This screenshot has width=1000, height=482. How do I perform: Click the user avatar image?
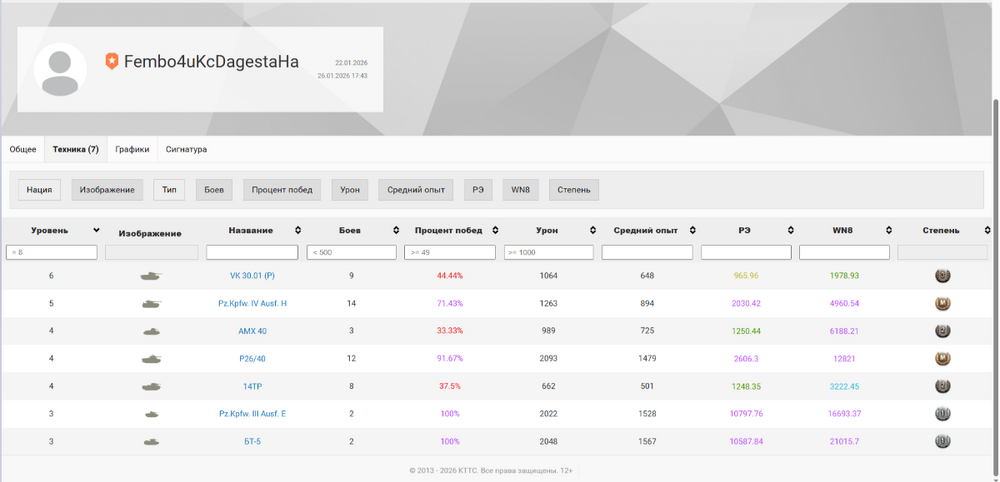pos(60,69)
